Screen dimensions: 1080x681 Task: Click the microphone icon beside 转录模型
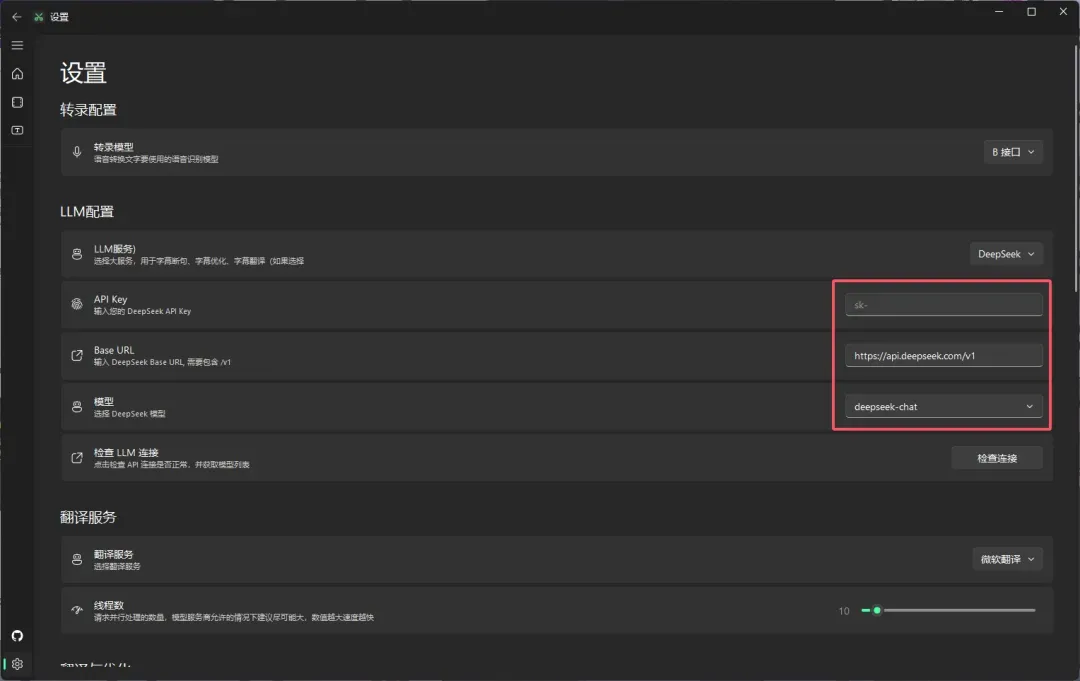(77, 152)
